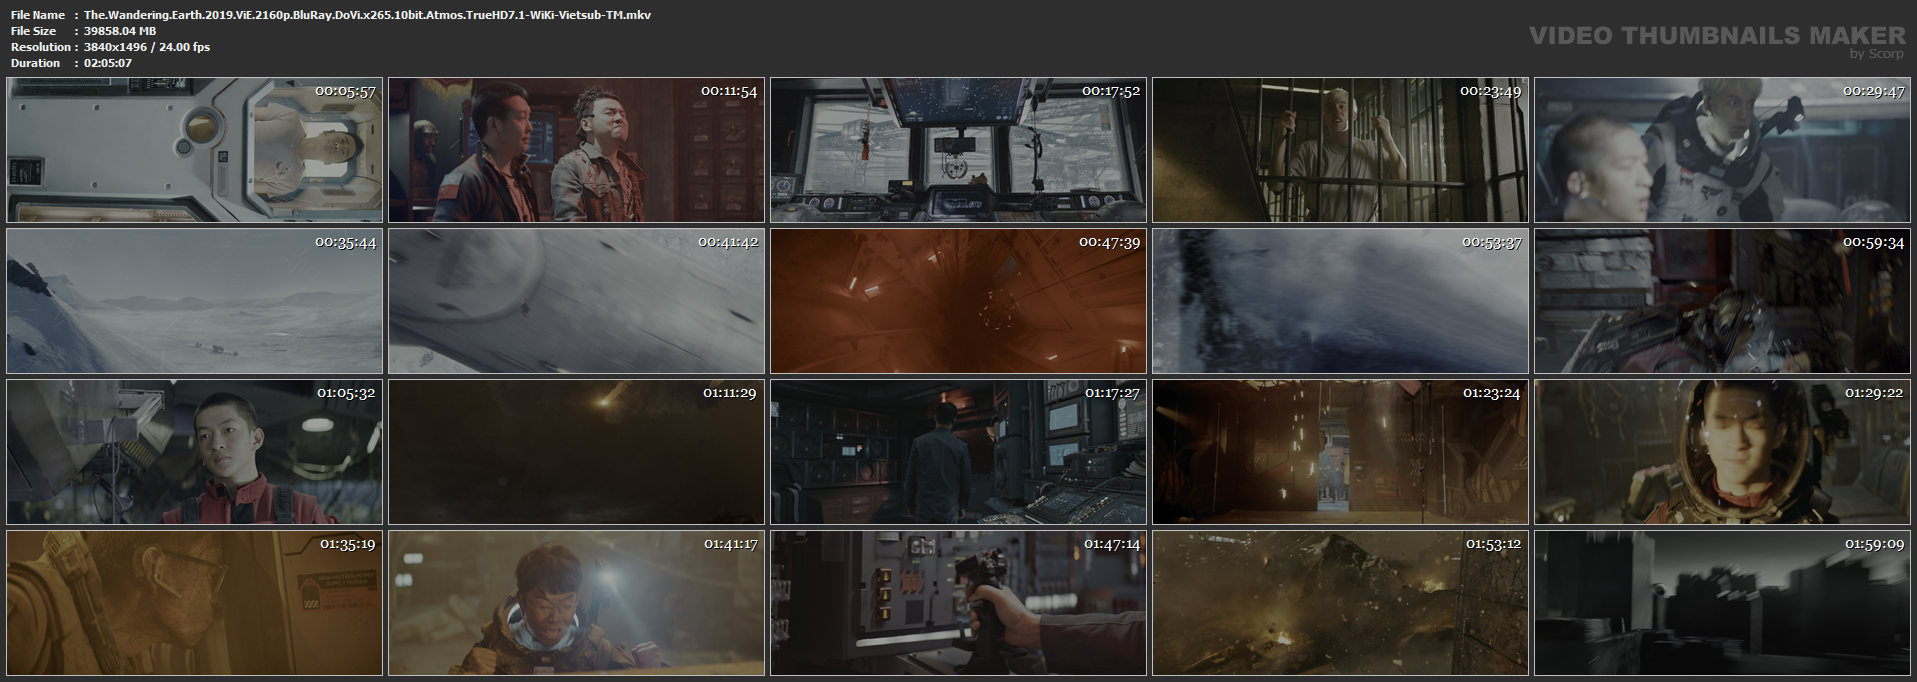Click the 'File Size' label
This screenshot has height=682, width=1917.
coord(34,31)
